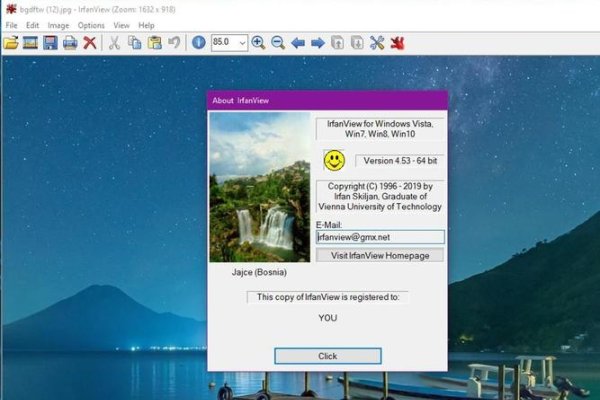Image resolution: width=600 pixels, height=400 pixels.
Task: Click the red Delete X icon
Action: 90,43
